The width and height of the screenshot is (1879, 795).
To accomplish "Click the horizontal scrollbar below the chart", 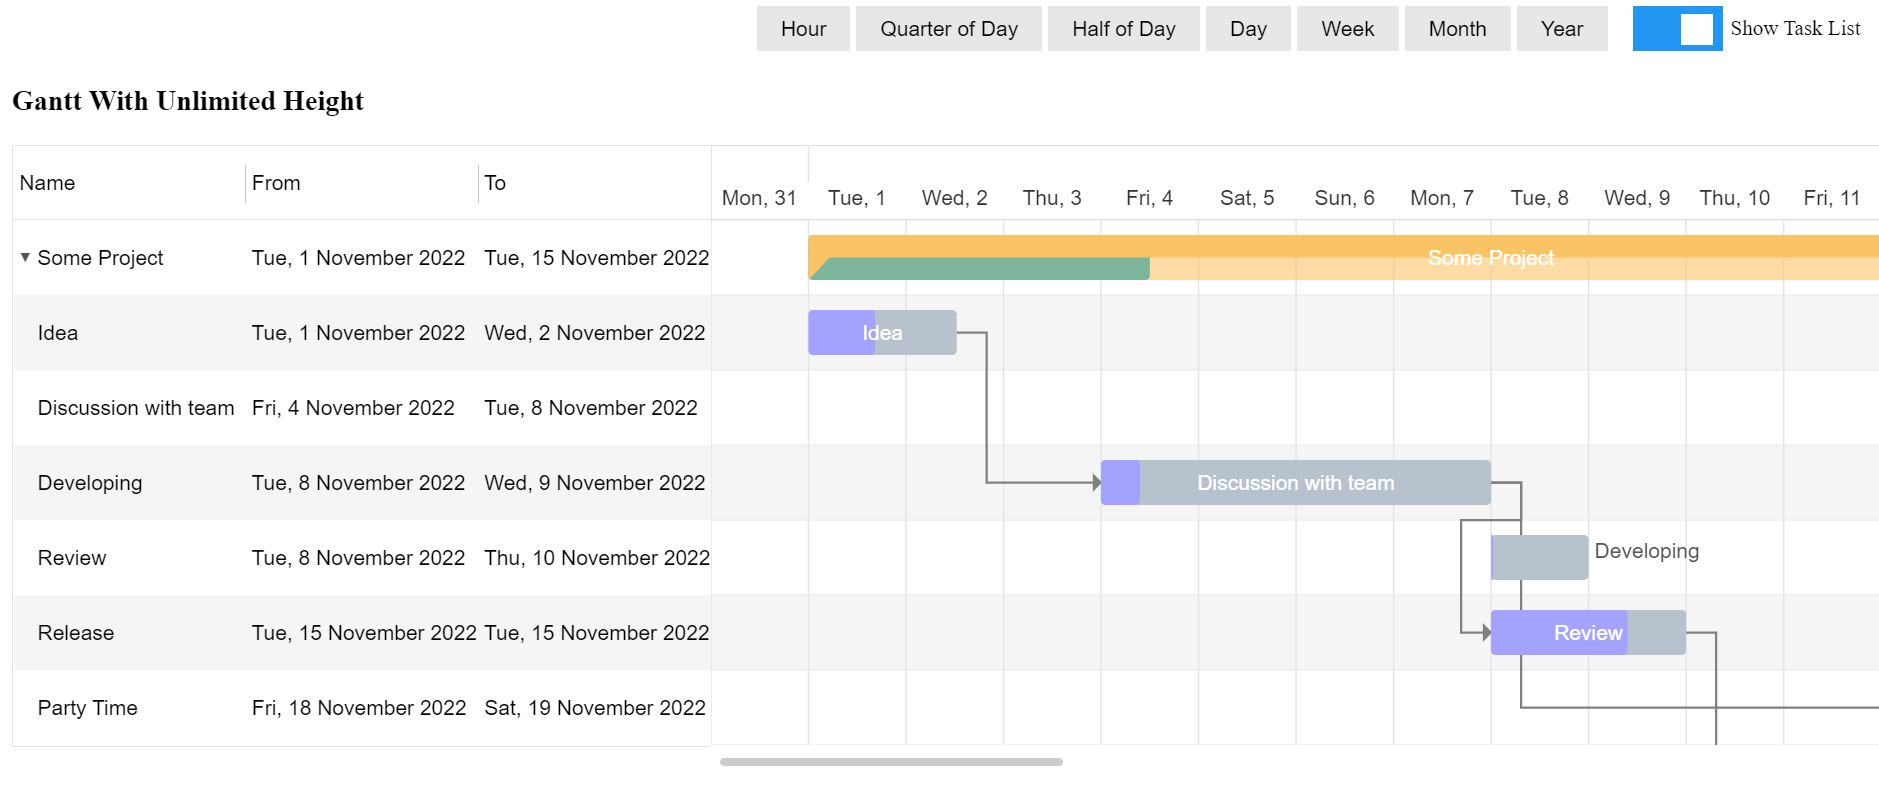I will click(x=889, y=761).
